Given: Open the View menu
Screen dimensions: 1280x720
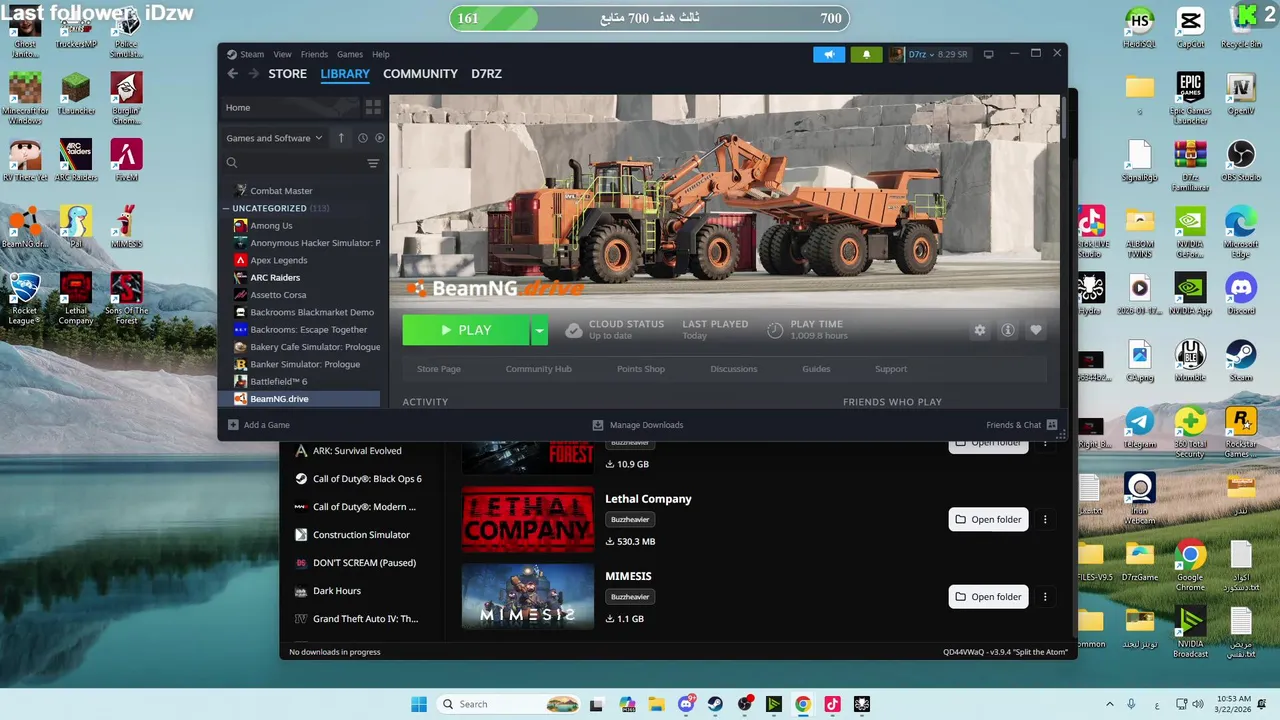Looking at the screenshot, I should (283, 54).
